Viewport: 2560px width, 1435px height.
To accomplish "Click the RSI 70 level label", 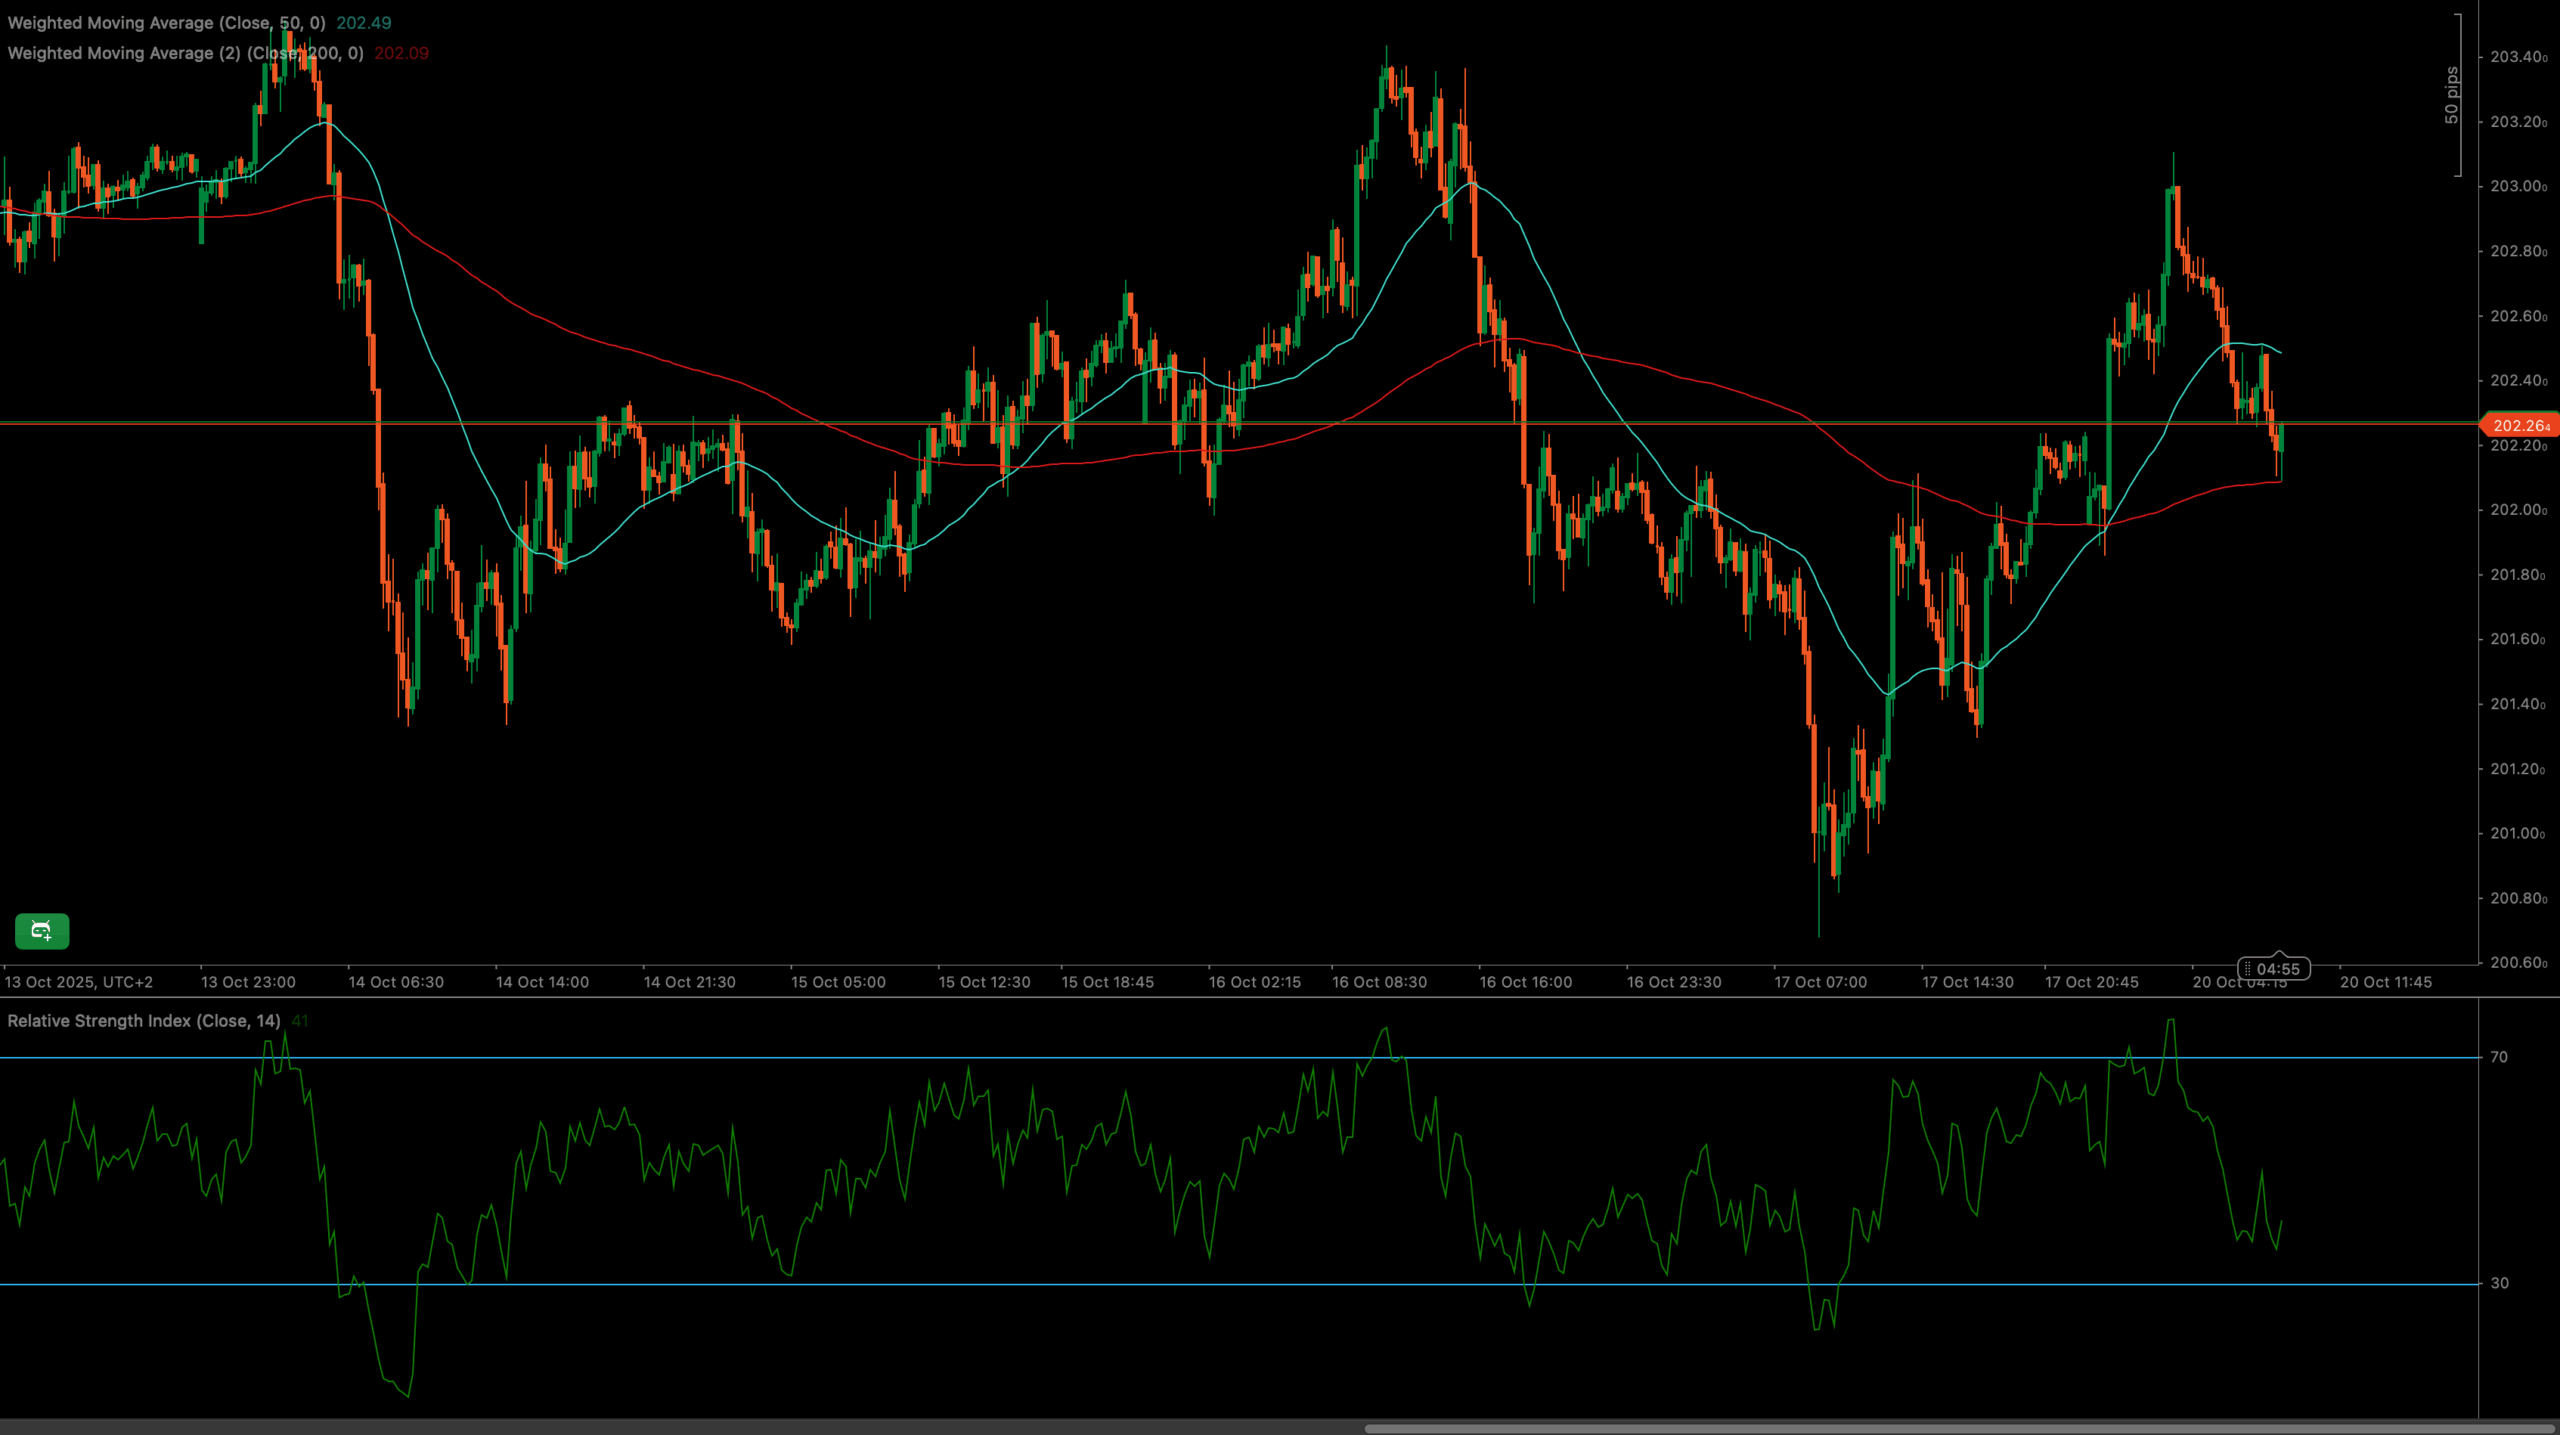I will [2499, 1057].
